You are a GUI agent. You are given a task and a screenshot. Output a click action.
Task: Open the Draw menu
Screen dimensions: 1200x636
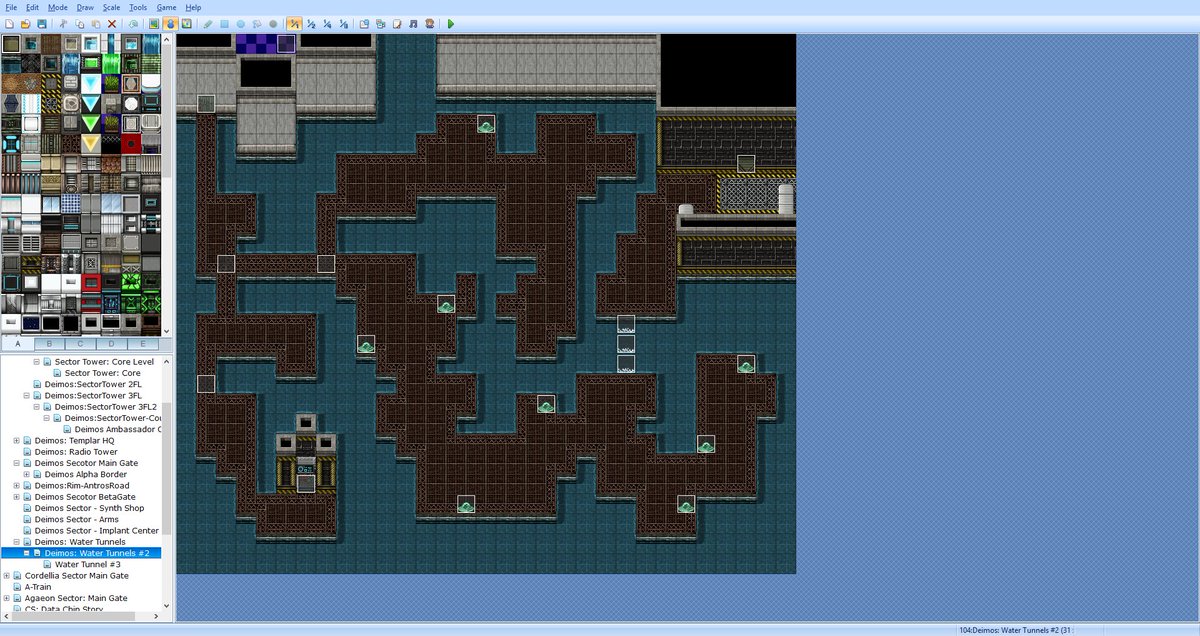pyautogui.click(x=85, y=7)
